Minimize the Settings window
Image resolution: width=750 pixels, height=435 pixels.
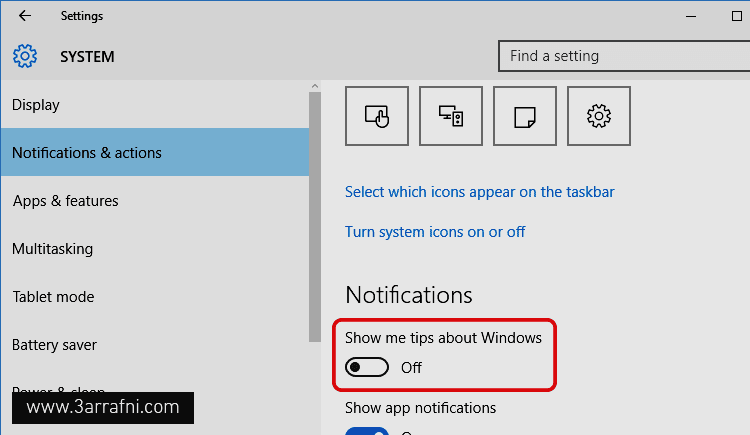[691, 16]
